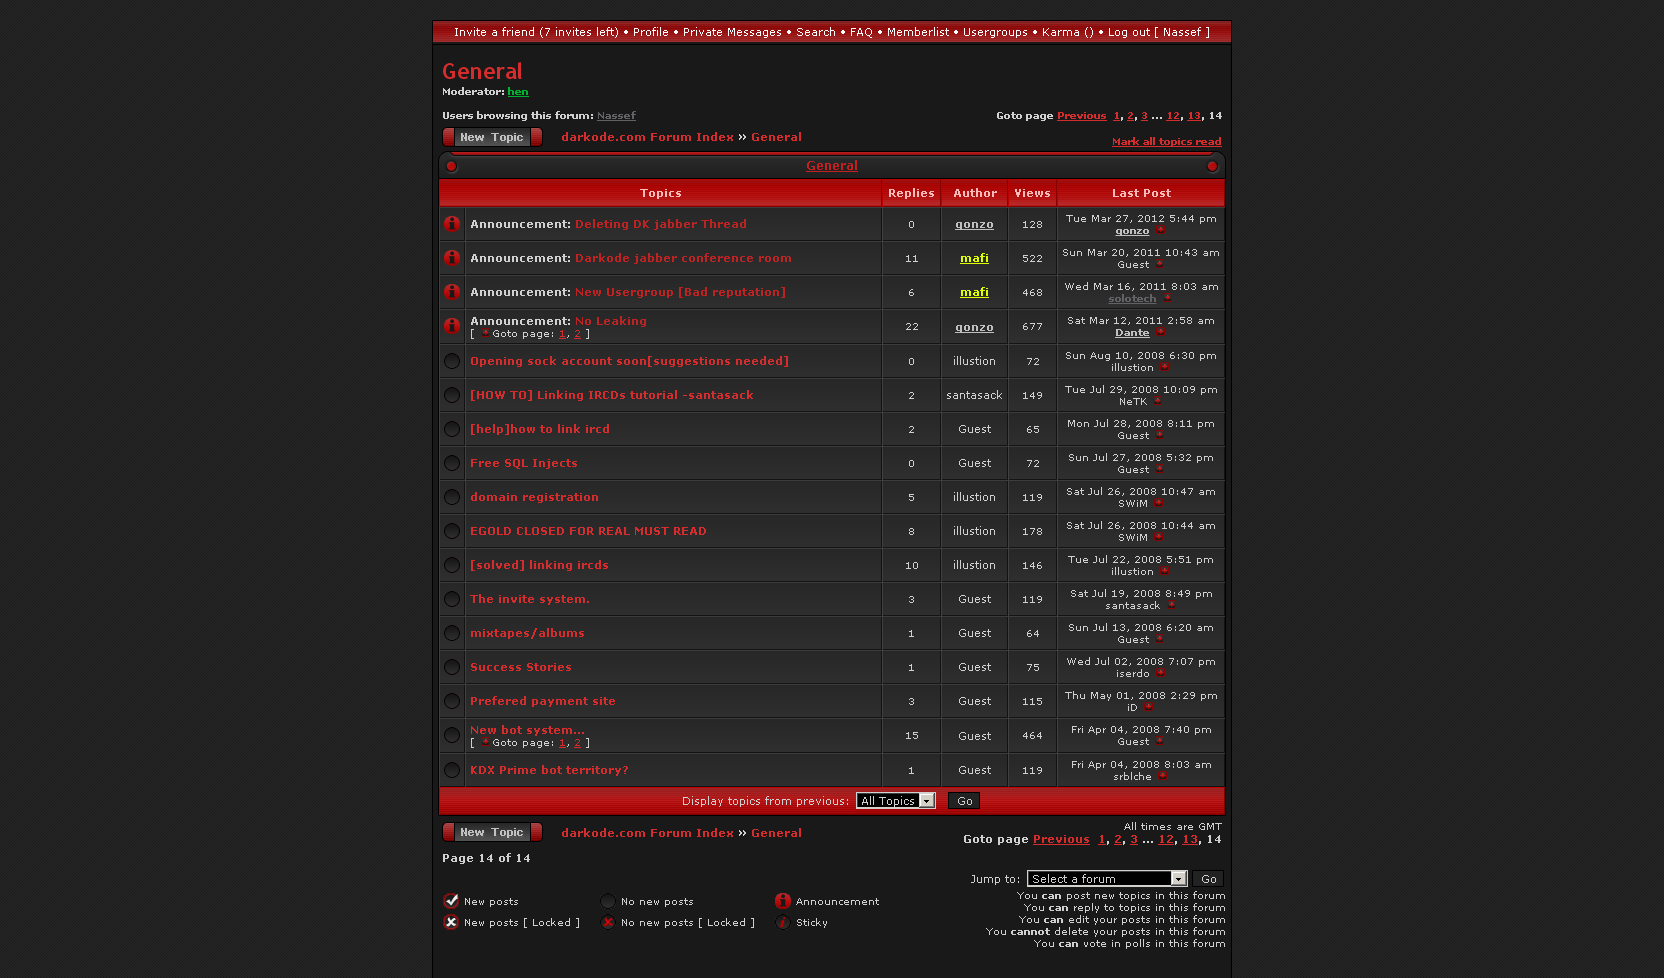Click the announcement icon beside Deleting DK jabber Thread
The height and width of the screenshot is (978, 1664).
[x=452, y=224]
